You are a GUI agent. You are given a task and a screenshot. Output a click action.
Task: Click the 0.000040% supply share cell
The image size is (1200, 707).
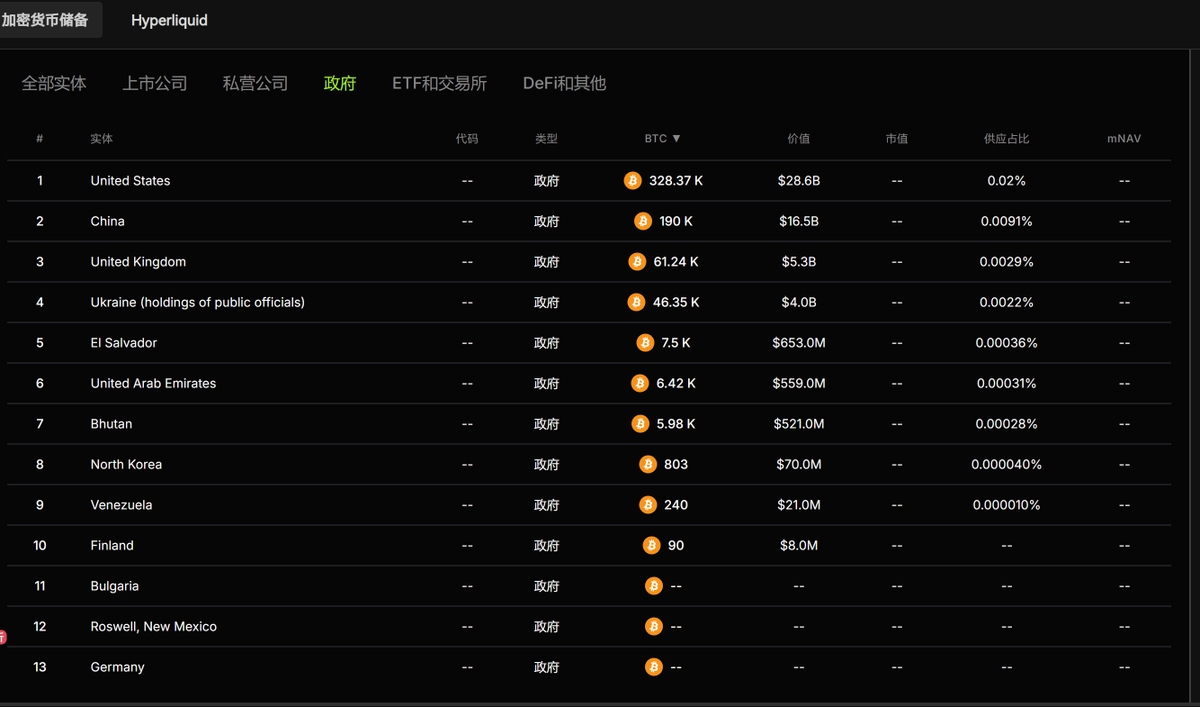[1006, 464]
